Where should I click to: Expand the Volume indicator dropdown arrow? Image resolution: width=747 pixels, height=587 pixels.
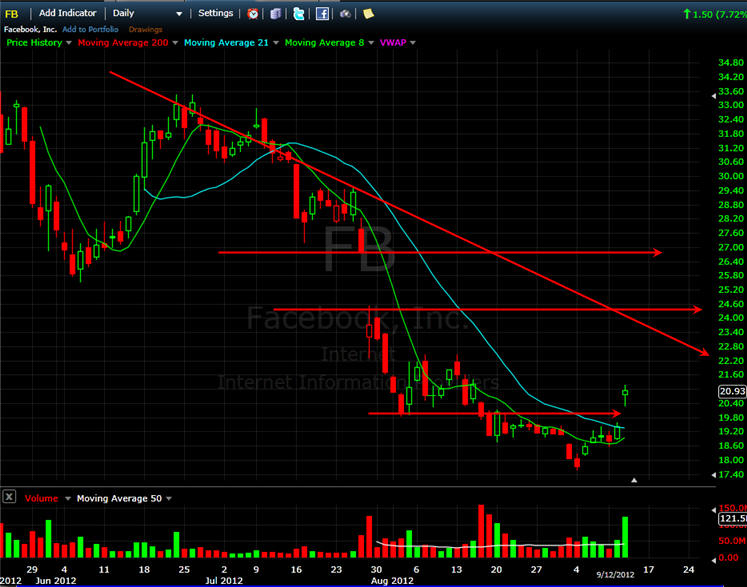pyautogui.click(x=68, y=499)
